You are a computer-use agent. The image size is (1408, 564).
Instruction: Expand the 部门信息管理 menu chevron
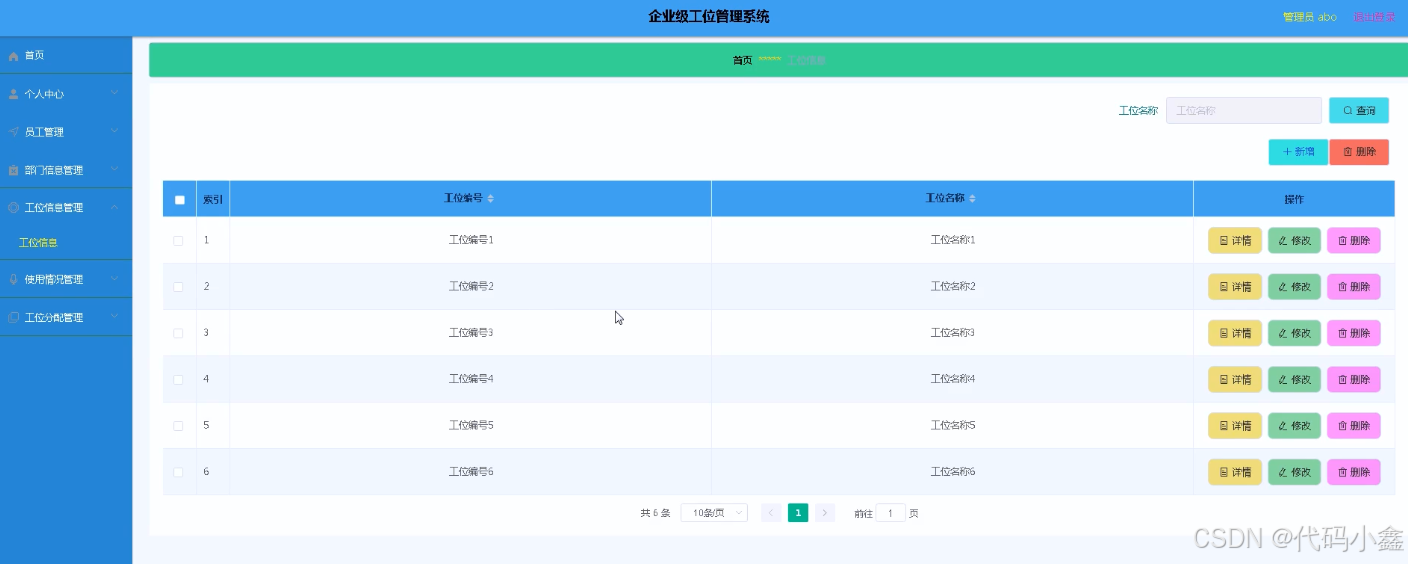click(114, 169)
